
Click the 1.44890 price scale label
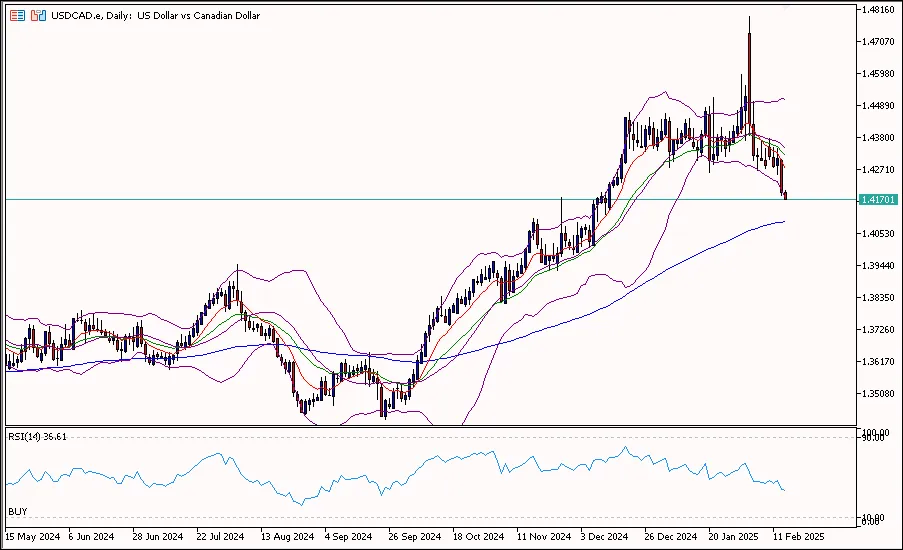coord(876,105)
